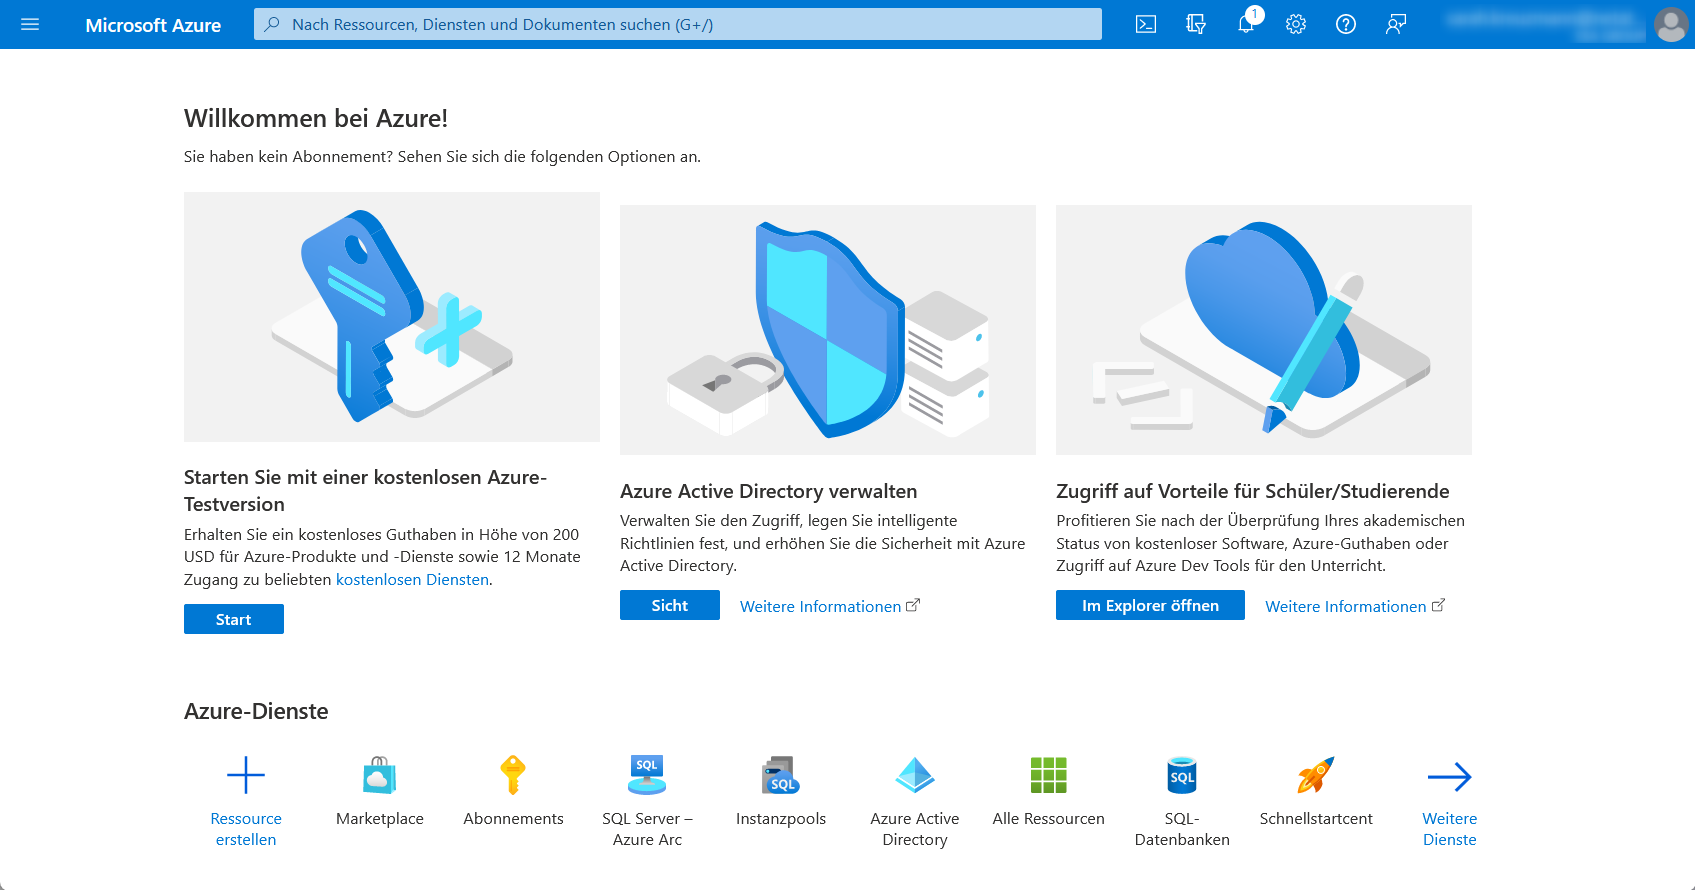Click Im Explorer öffnen button

click(x=1150, y=605)
